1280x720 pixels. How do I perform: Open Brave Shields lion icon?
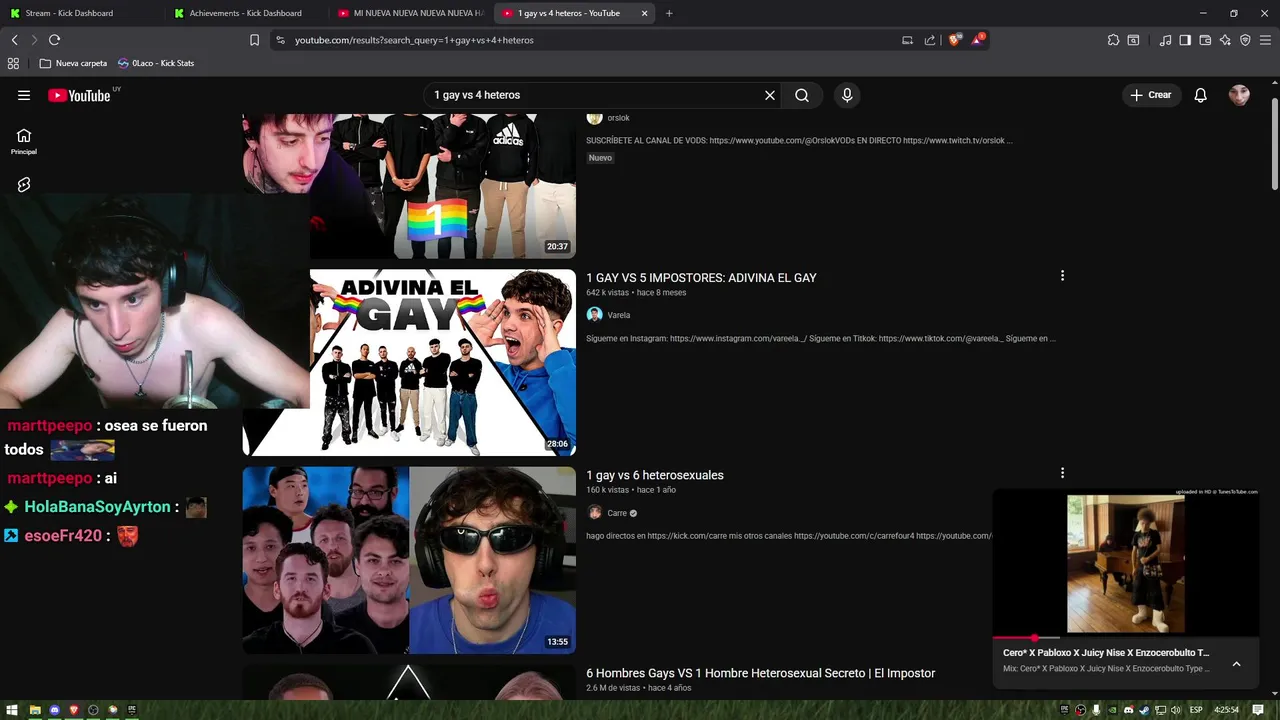point(954,40)
